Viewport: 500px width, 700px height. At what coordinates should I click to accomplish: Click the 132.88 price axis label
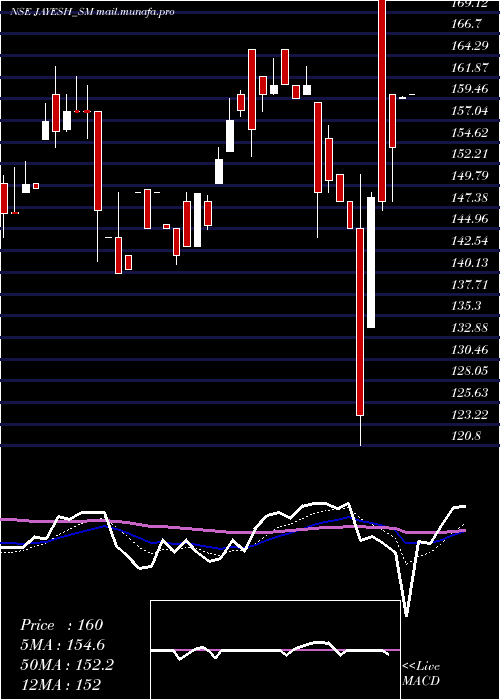470,328
